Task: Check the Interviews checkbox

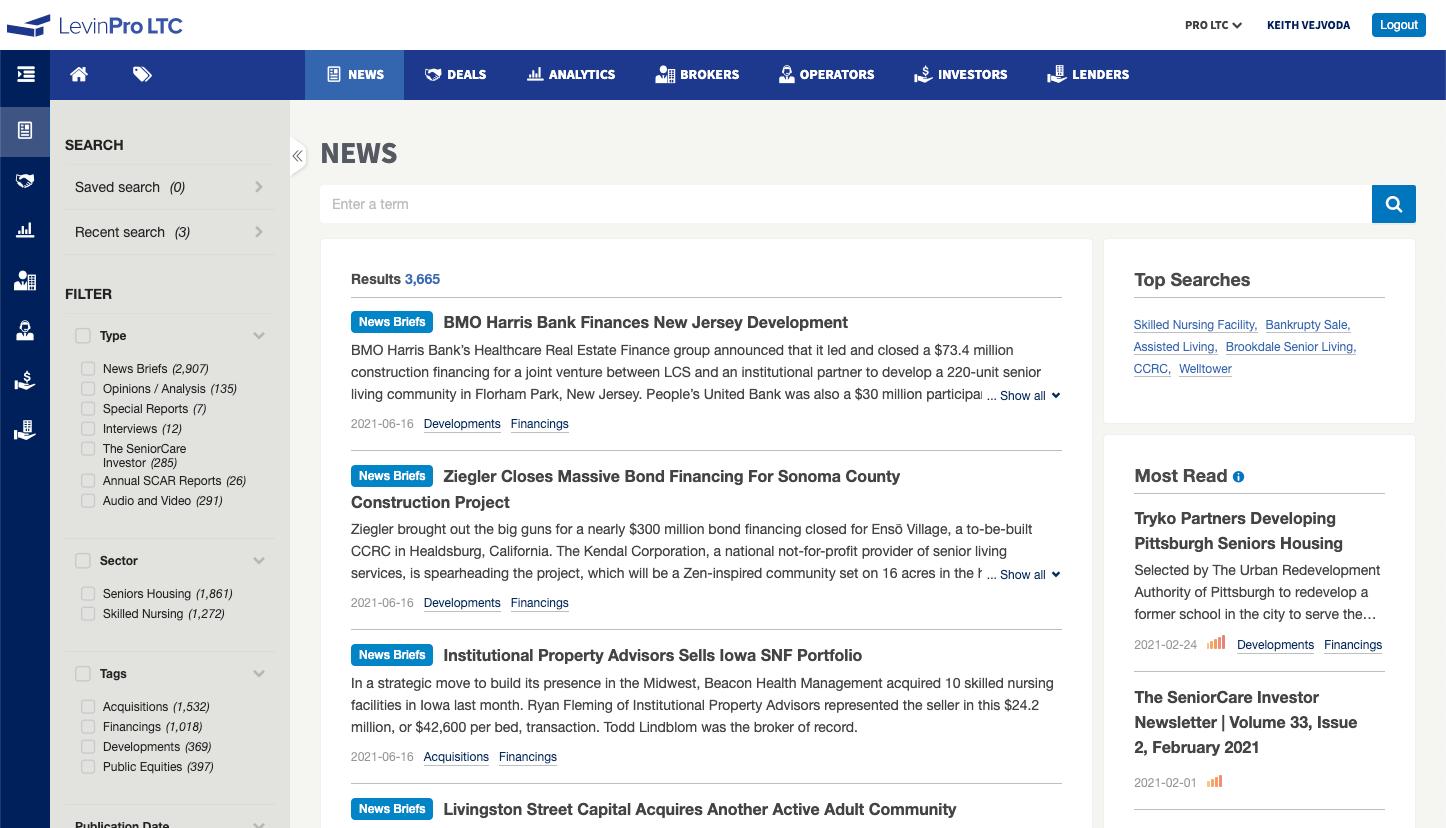Action: point(88,429)
